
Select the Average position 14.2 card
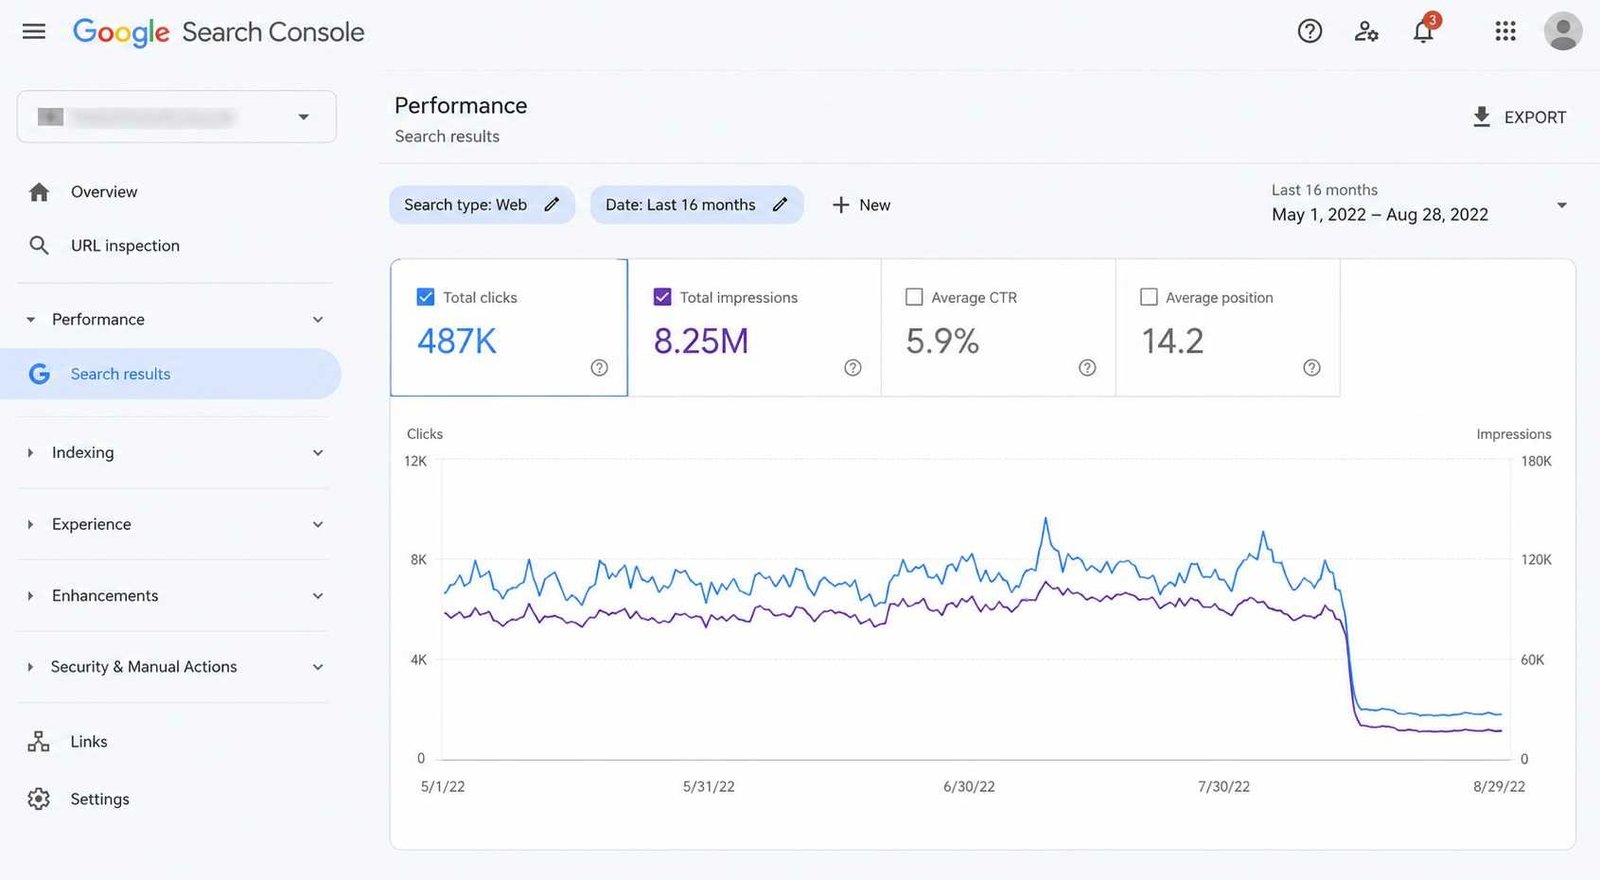tap(1228, 328)
